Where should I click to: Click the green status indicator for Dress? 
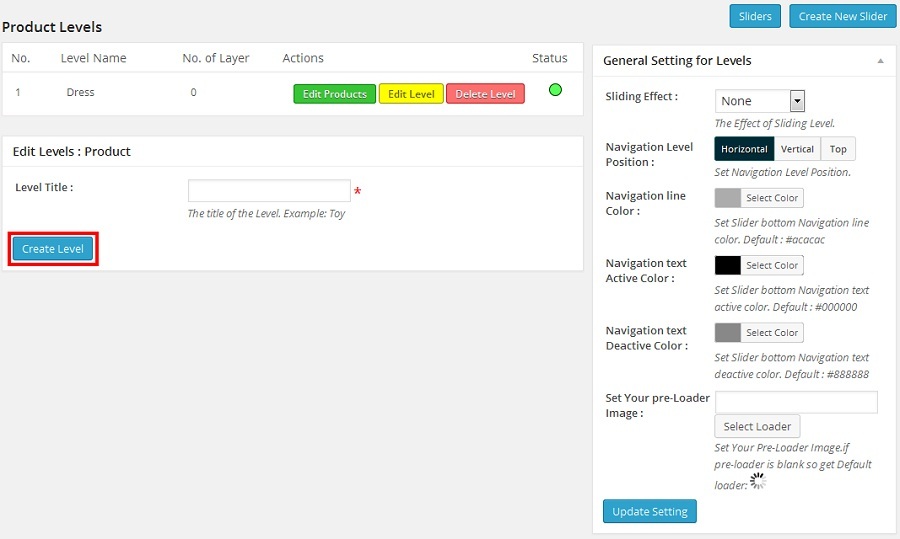coord(555,90)
